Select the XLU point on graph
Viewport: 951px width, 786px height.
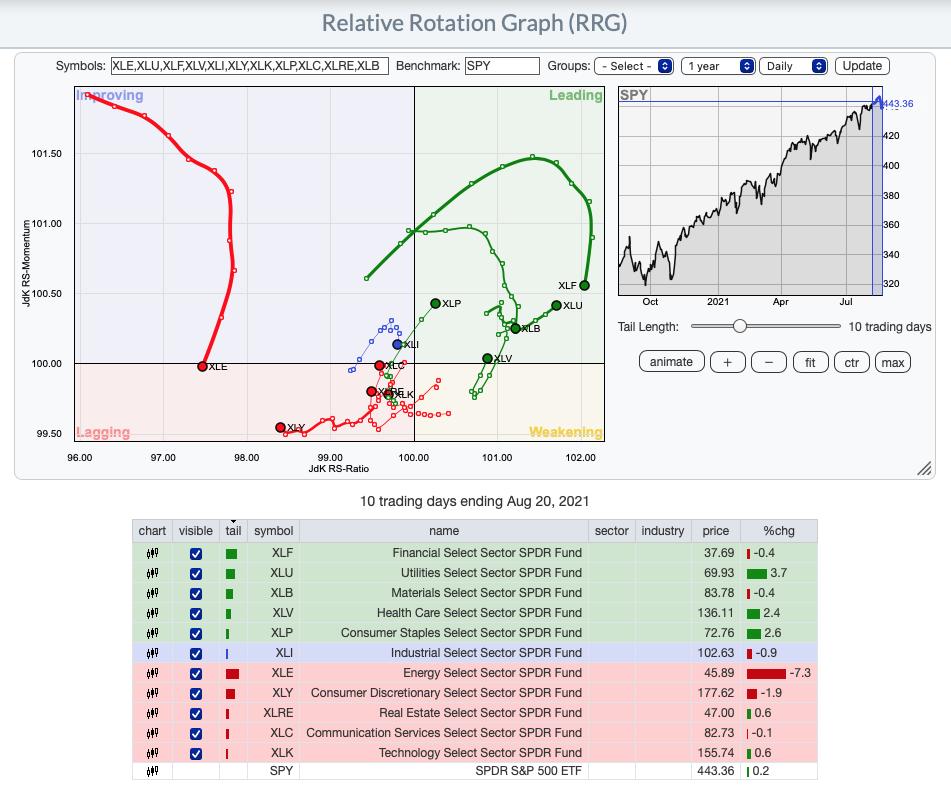pyautogui.click(x=556, y=306)
